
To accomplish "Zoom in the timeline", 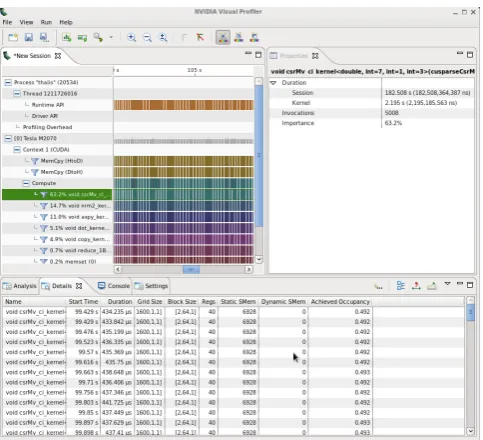I will tap(132, 37).
